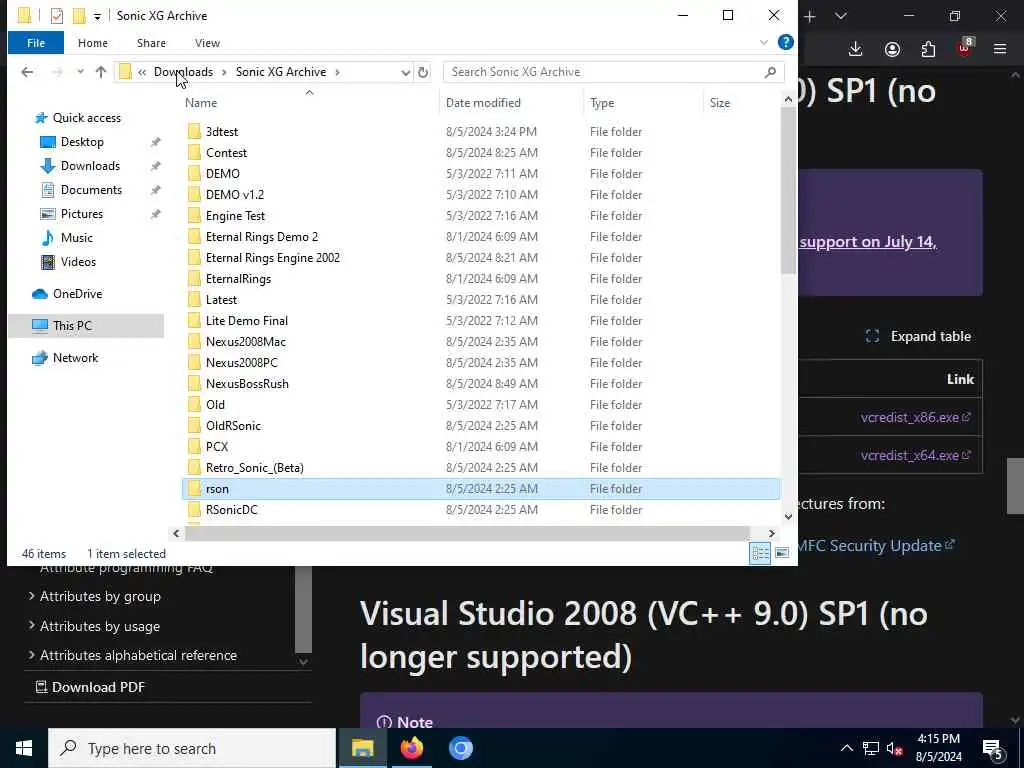The width and height of the screenshot is (1024, 768).
Task: Select the Contest folder icon
Action: [x=194, y=153]
